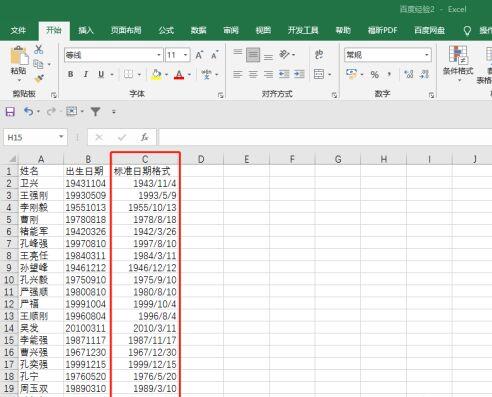The height and width of the screenshot is (397, 492).
Task: Switch to the 插入 (Insert) tab
Action: (x=86, y=30)
